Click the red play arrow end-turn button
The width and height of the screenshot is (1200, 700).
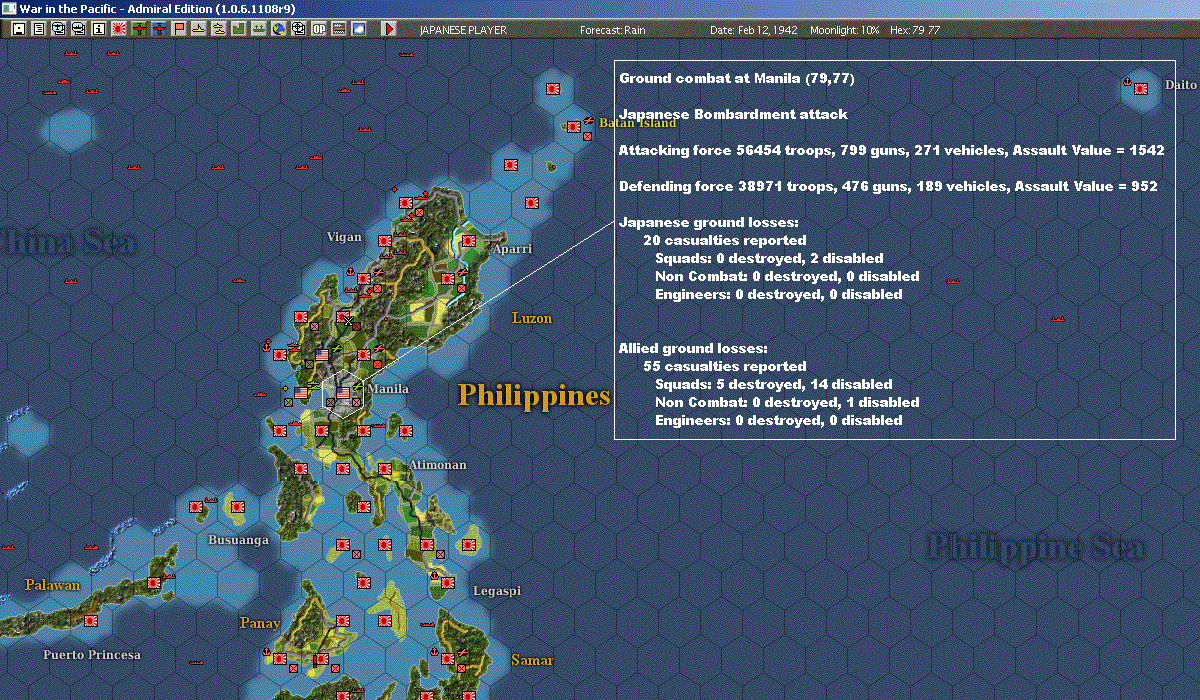389,29
